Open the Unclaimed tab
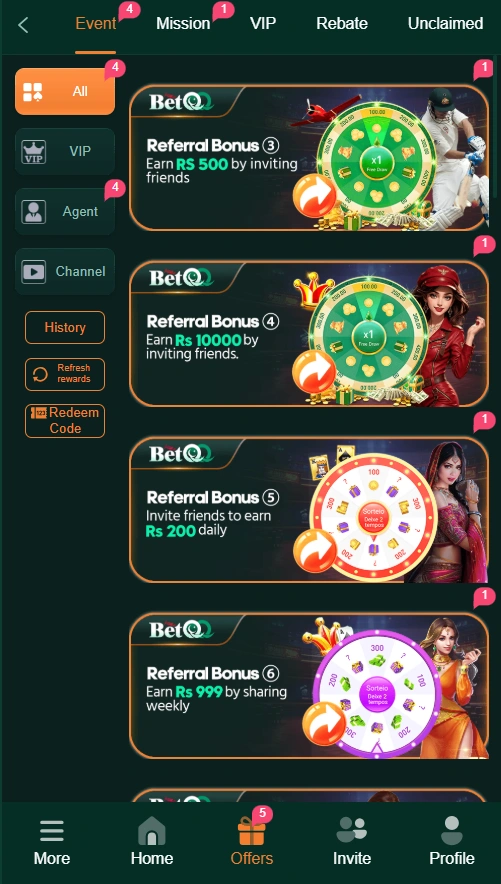The height and width of the screenshot is (884, 501). pos(445,24)
